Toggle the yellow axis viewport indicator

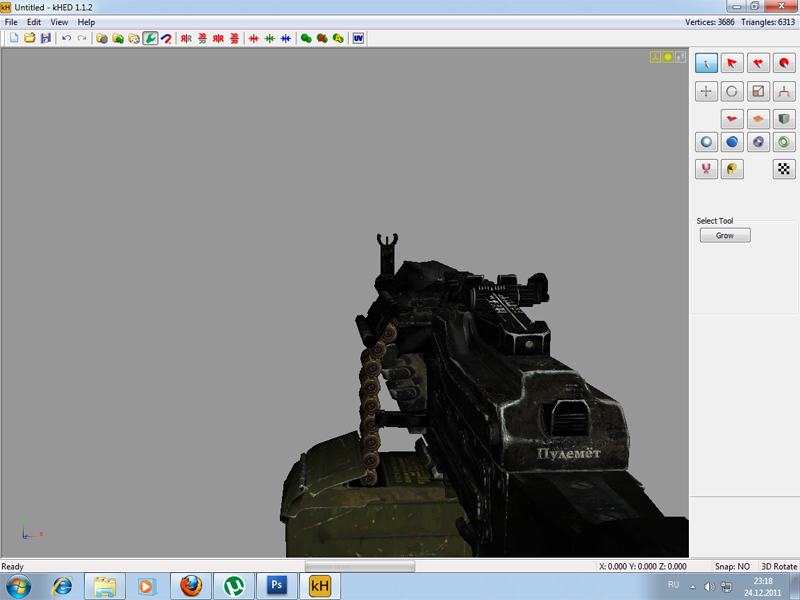coord(655,57)
